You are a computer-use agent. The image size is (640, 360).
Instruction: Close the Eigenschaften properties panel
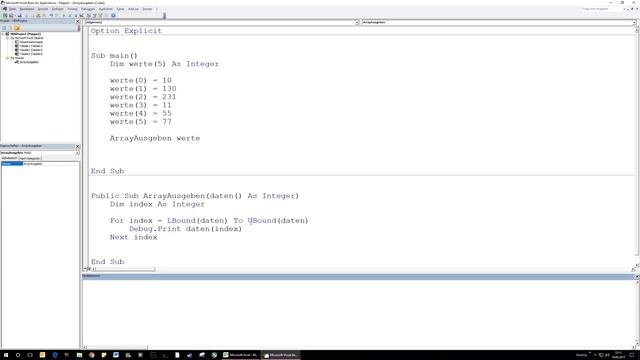[x=78, y=146]
